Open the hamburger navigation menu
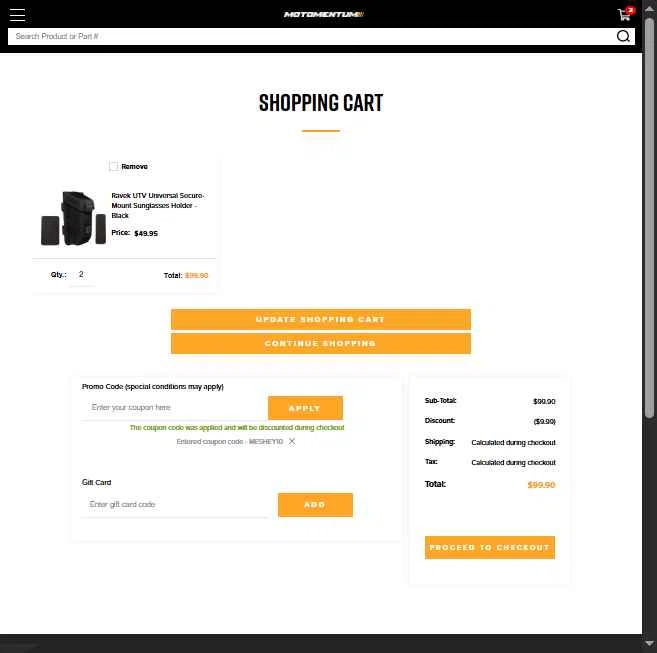Viewport: 657px width, 653px height. (x=17, y=15)
